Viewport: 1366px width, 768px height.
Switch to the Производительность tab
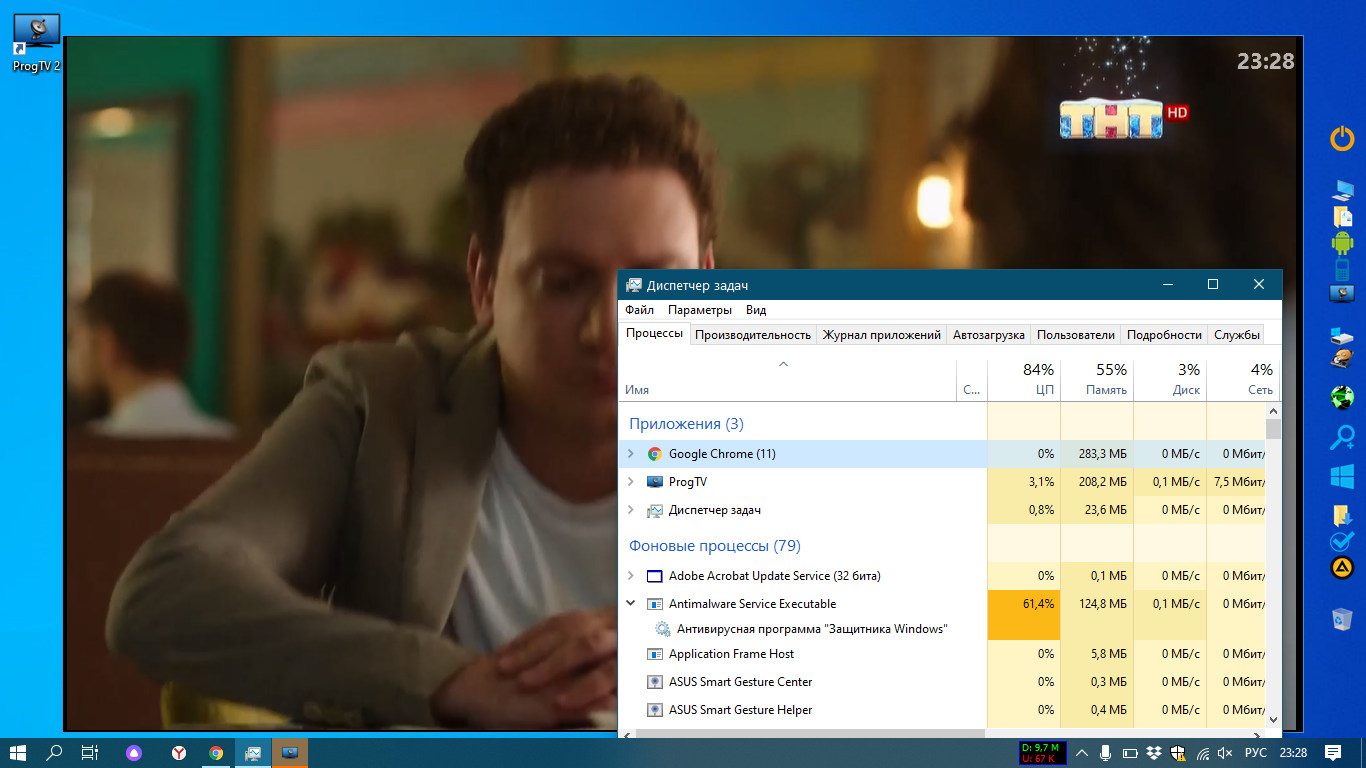(752, 335)
